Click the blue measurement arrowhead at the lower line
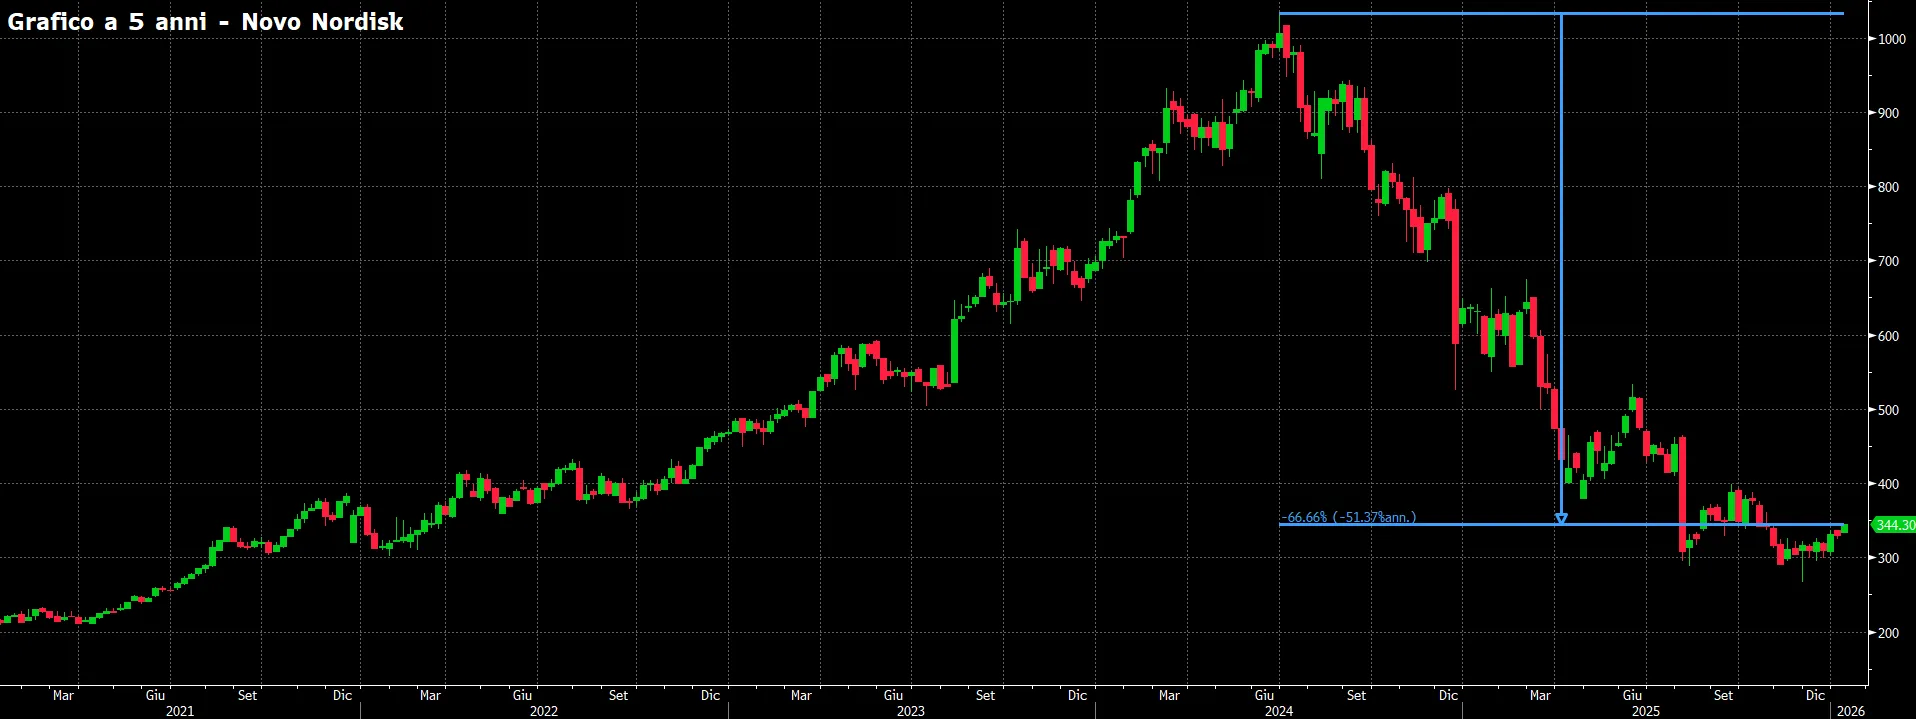The width and height of the screenshot is (1916, 719). tap(1561, 518)
